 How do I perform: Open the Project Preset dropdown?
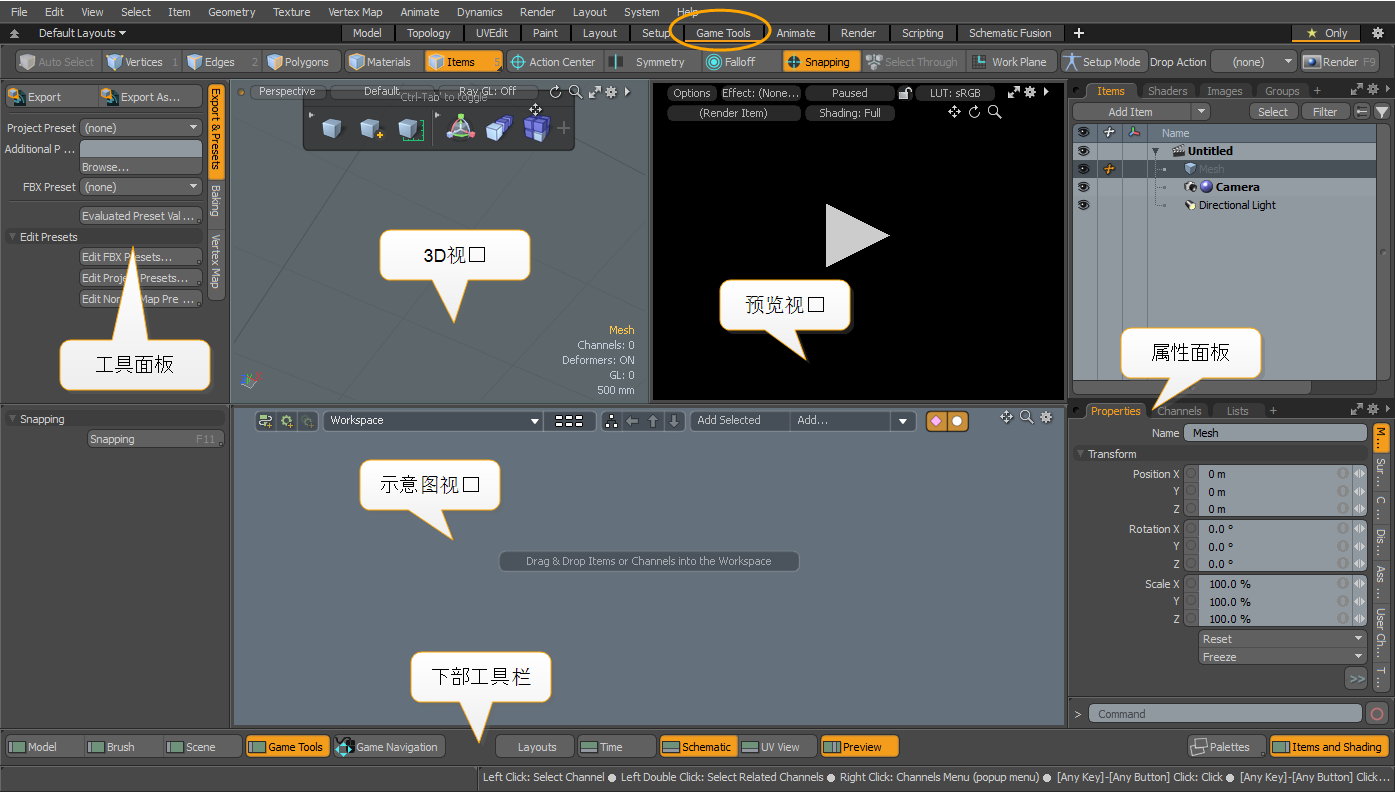(x=141, y=128)
